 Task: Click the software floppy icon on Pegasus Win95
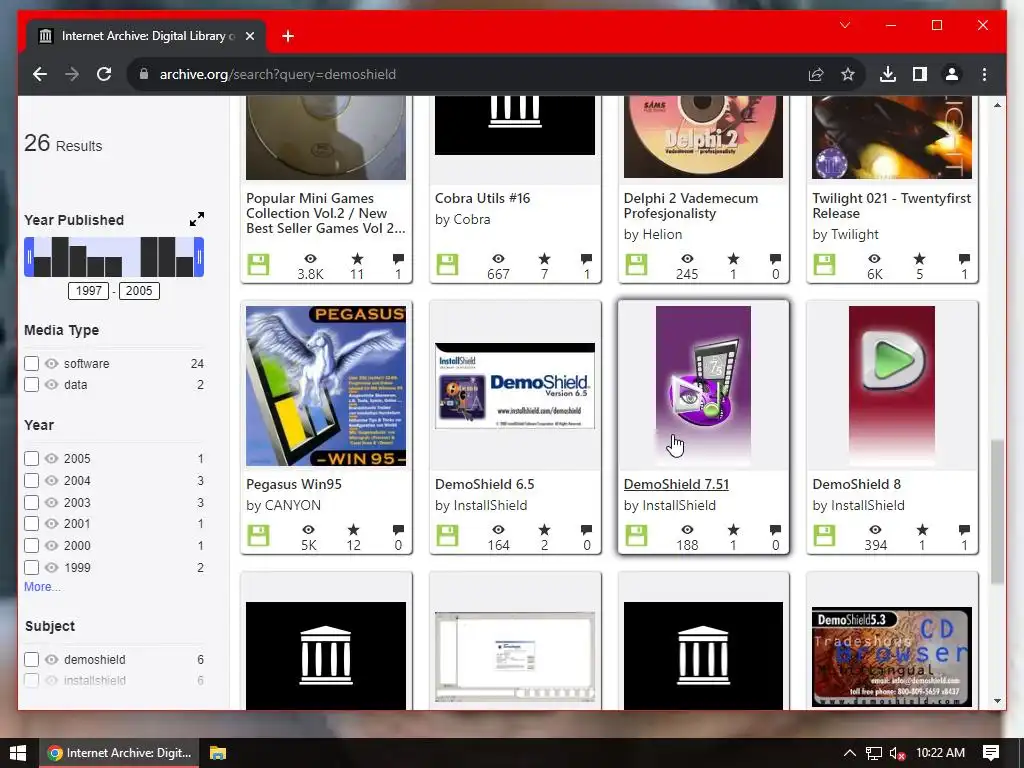259,536
